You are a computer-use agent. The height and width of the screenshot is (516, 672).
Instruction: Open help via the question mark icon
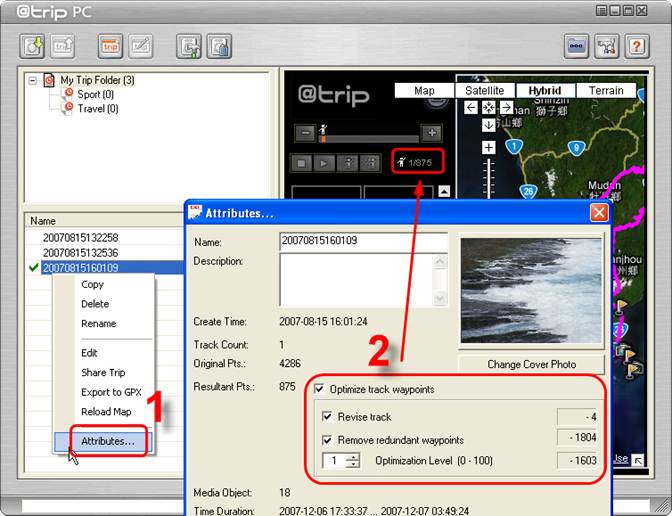click(637, 46)
